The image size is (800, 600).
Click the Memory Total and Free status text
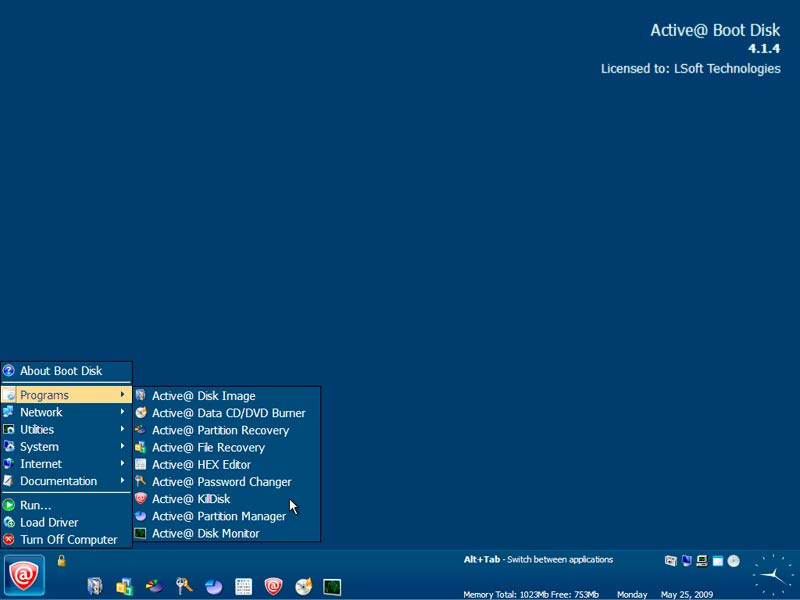[x=531, y=594]
